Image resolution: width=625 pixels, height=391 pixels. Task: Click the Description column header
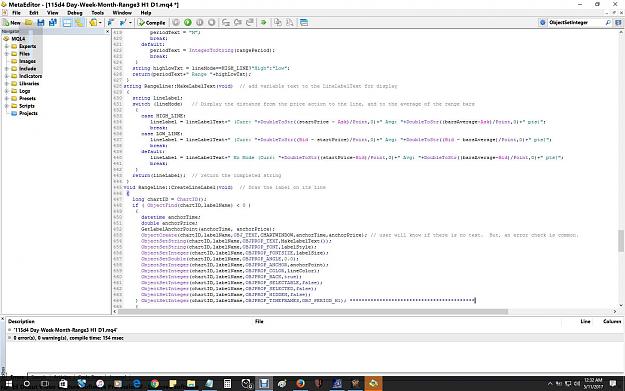pyautogui.click(x=21, y=322)
